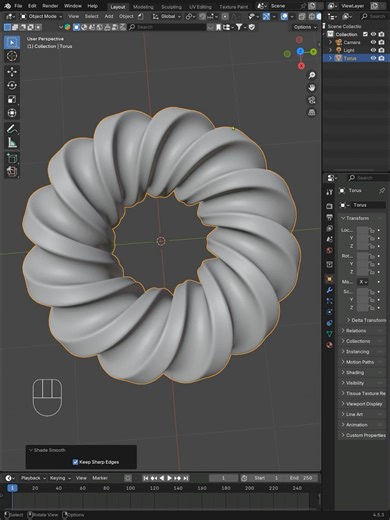Open the Object Data mesh tab
Screen dimensions: 390x520
(x=329, y=334)
